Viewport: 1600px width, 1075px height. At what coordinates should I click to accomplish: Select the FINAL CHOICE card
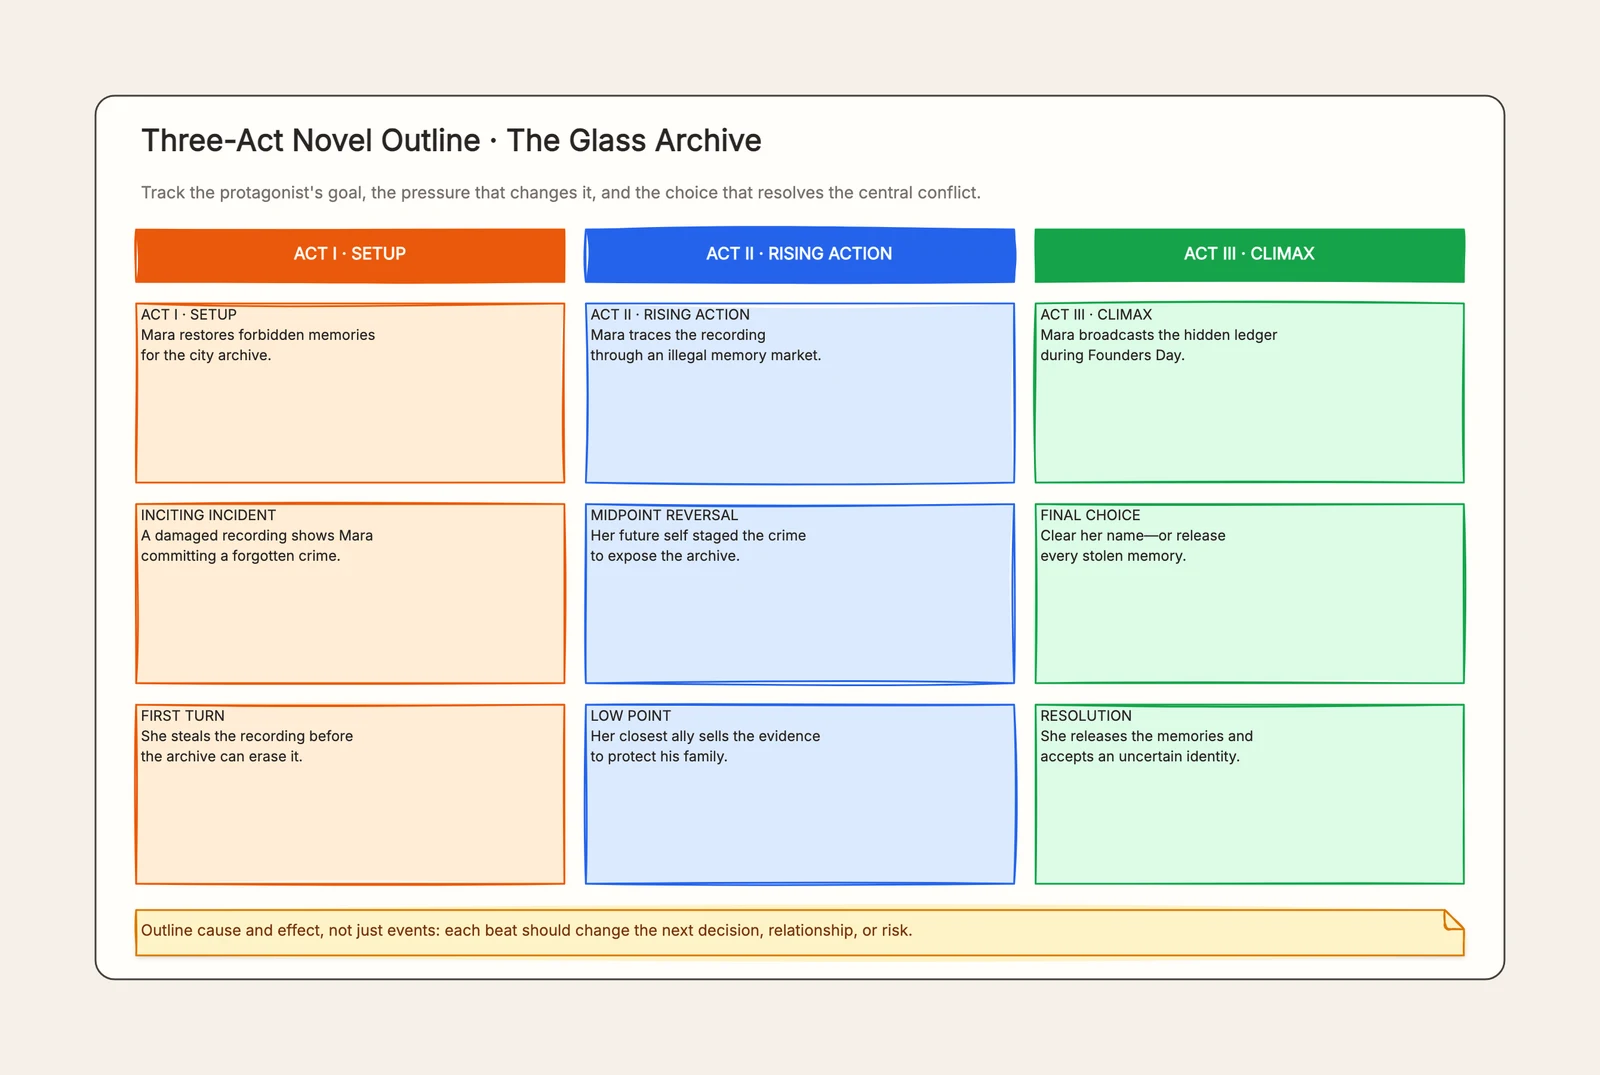(1249, 594)
